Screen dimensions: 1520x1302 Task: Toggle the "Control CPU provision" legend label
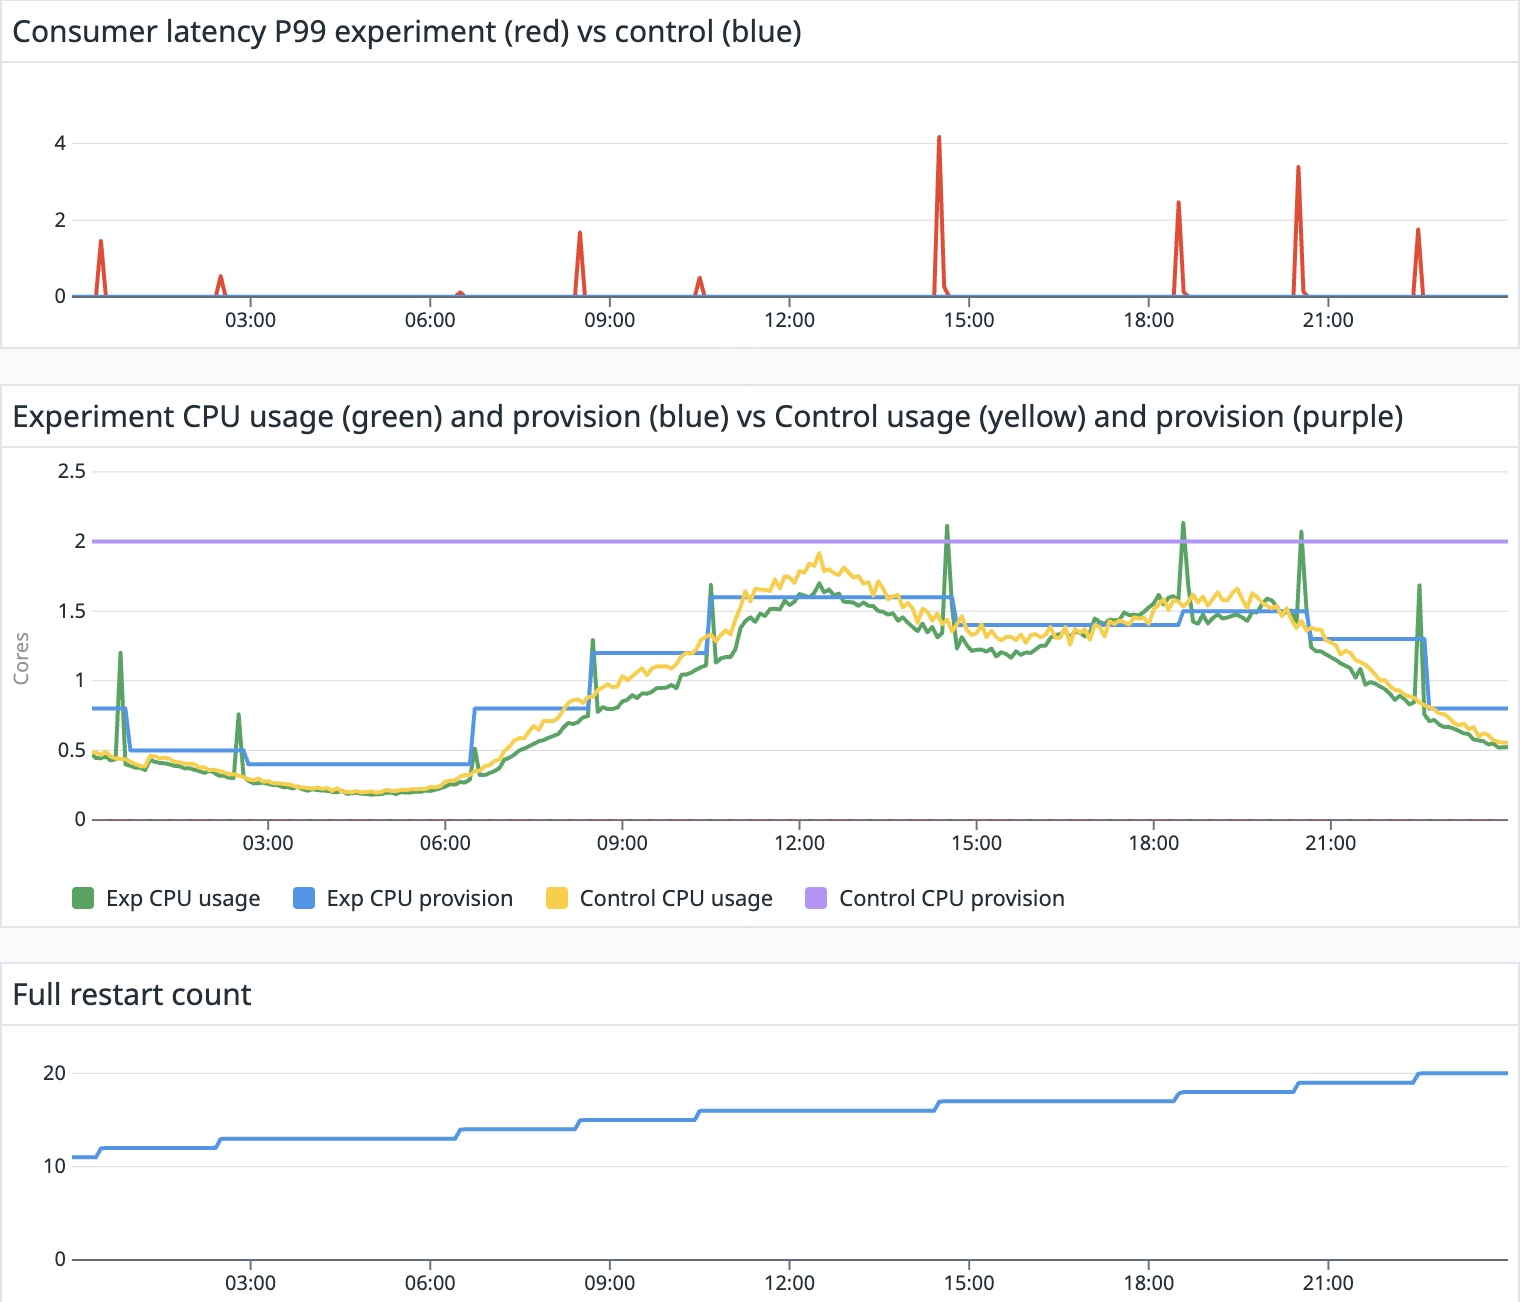951,898
